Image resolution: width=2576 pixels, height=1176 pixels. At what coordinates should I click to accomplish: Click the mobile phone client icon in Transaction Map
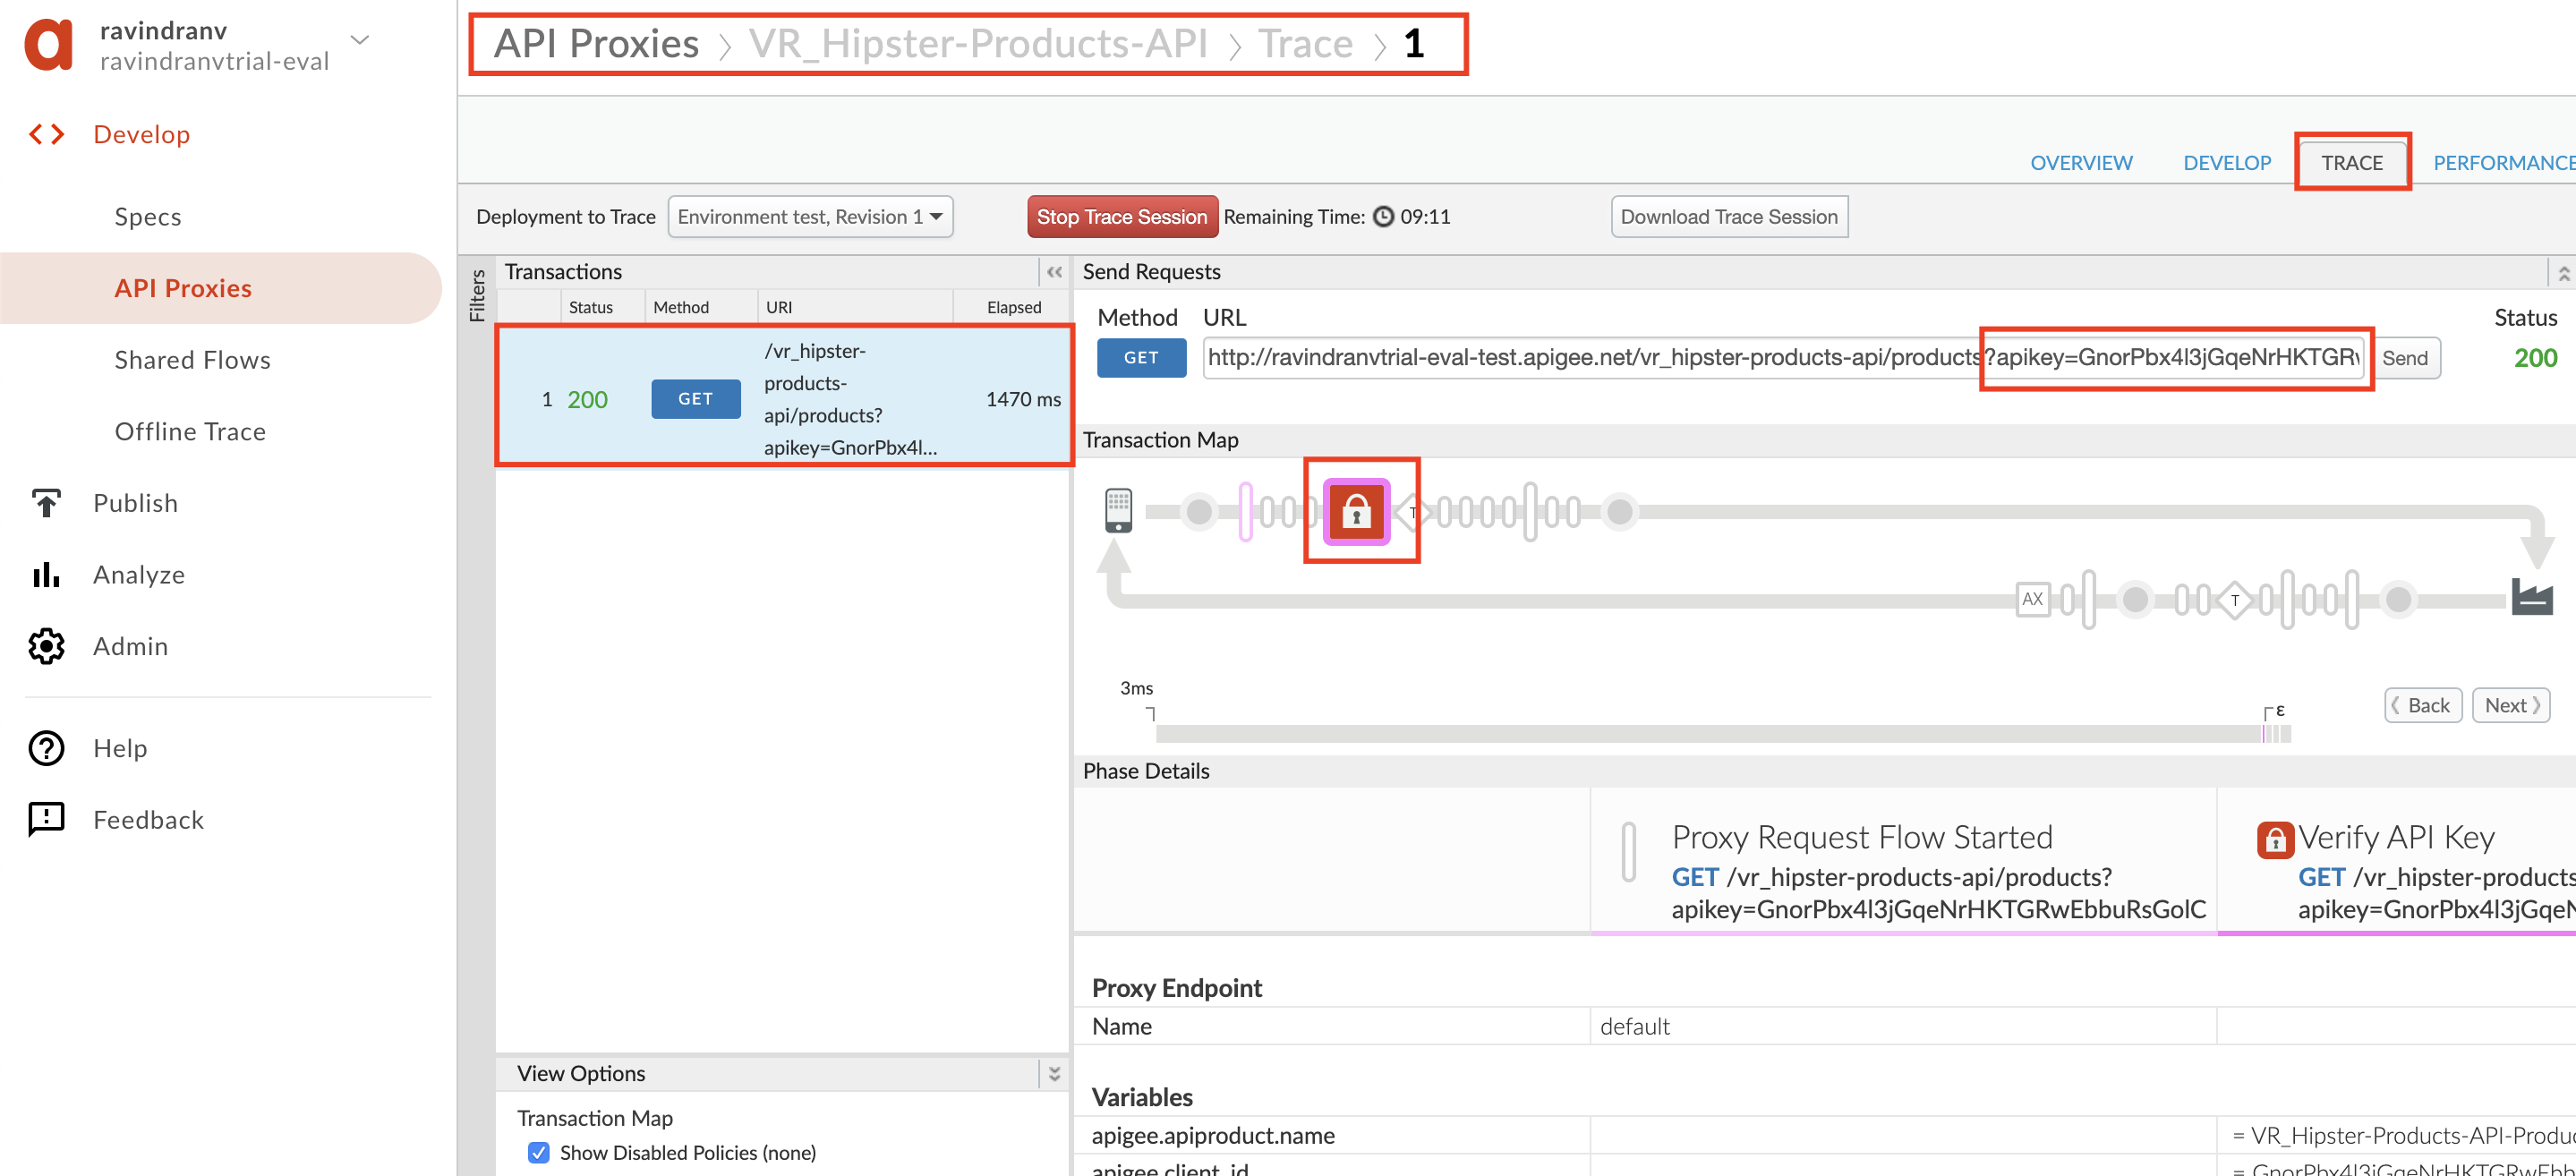(1118, 511)
